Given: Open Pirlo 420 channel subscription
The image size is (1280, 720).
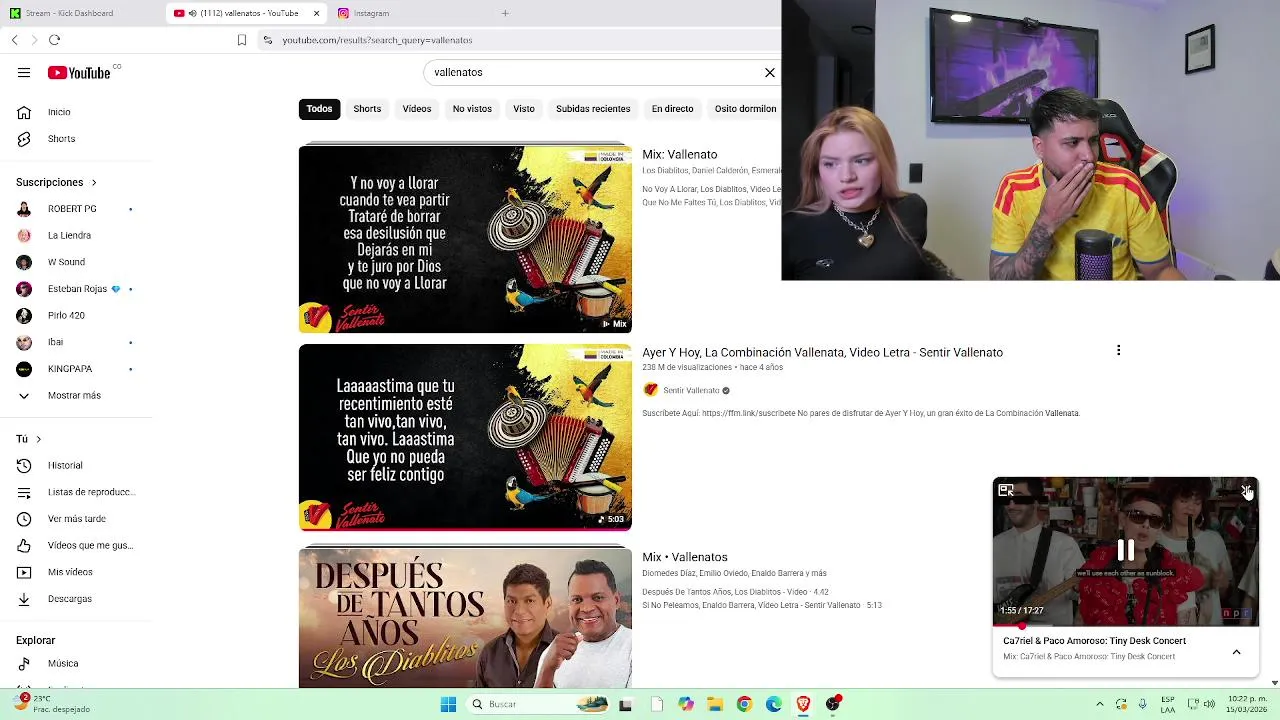Looking at the screenshot, I should pos(66,315).
